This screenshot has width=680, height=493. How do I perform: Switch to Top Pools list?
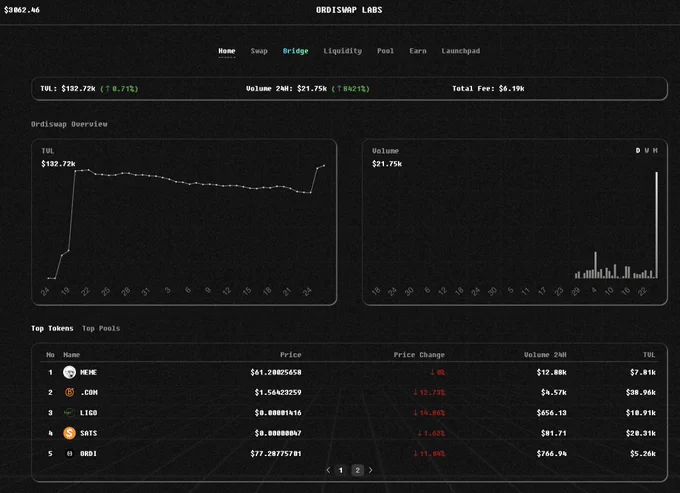pos(101,328)
